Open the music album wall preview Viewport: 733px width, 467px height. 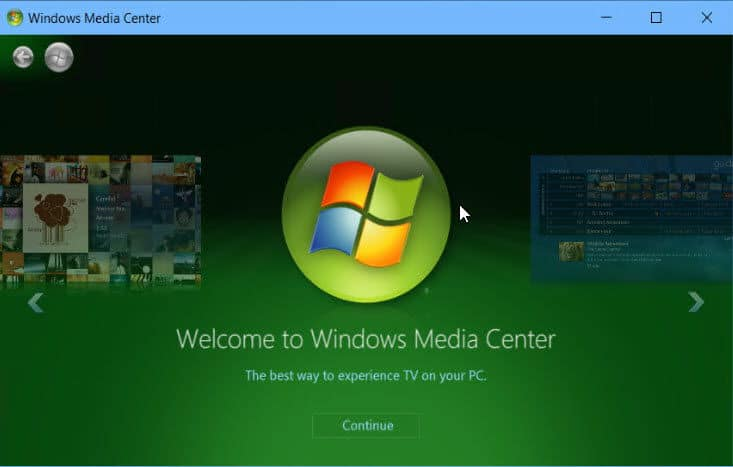101,221
